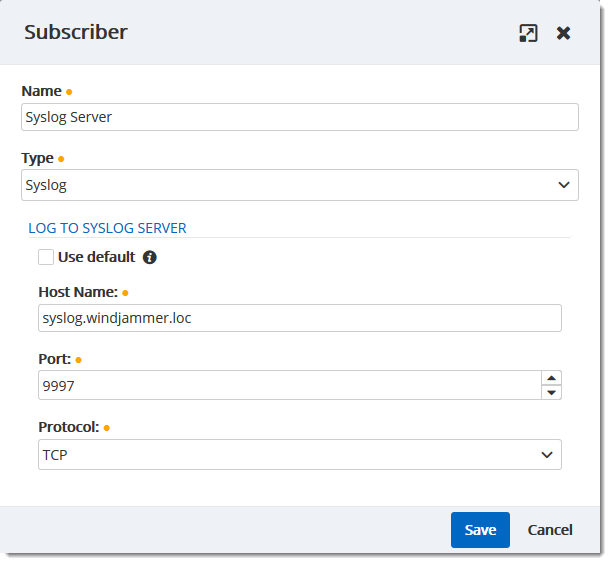The image size is (610, 563).
Task: Close the Subscriber dialog with X
Action: click(564, 33)
